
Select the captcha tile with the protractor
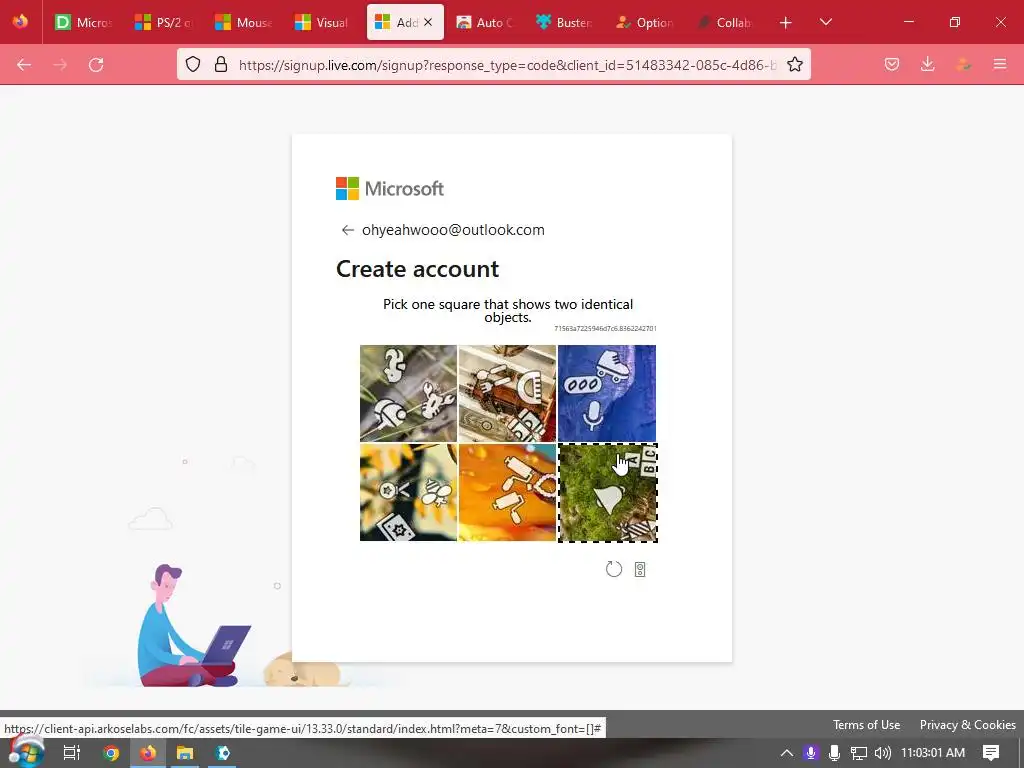(x=507, y=393)
